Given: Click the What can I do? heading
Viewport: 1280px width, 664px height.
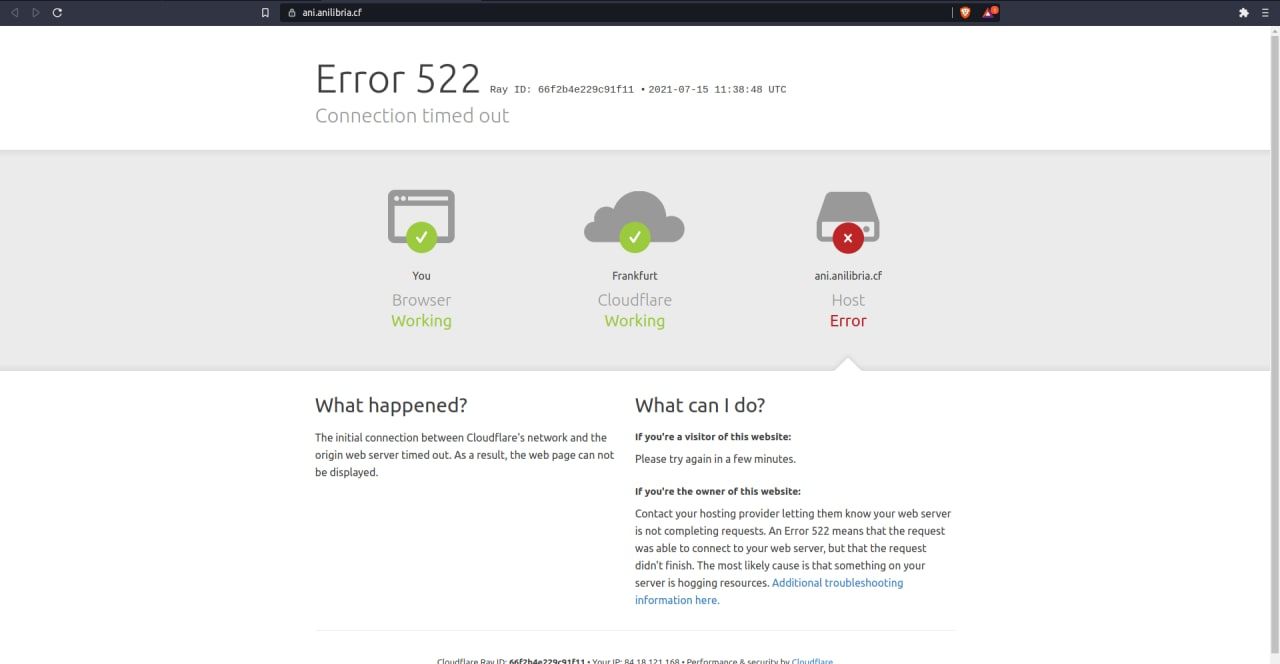Looking at the screenshot, I should (x=700, y=405).
